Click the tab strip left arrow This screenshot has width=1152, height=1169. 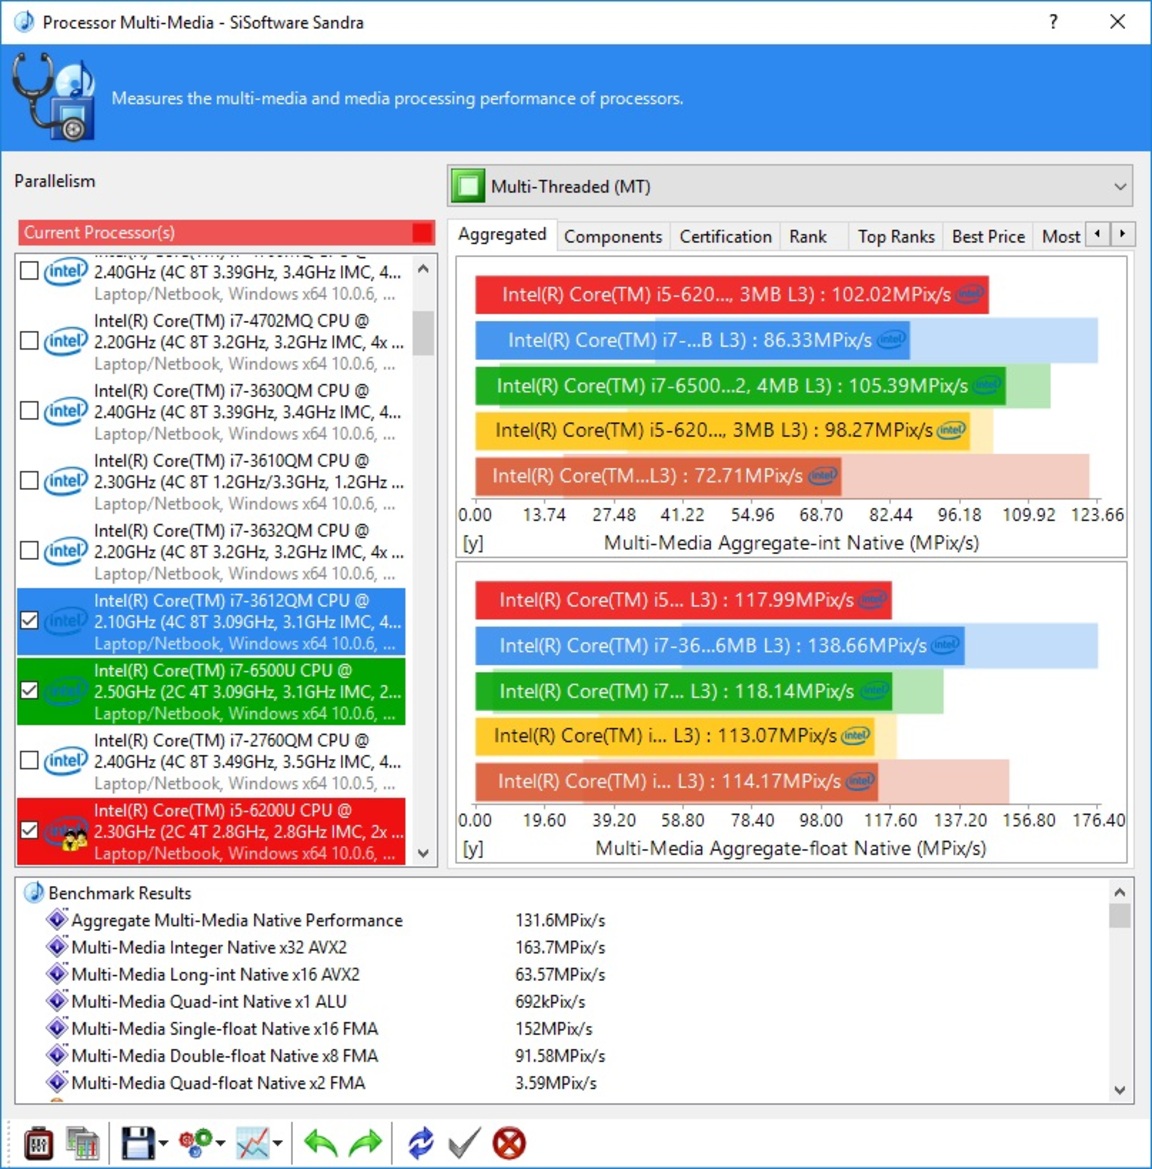click(x=1098, y=234)
